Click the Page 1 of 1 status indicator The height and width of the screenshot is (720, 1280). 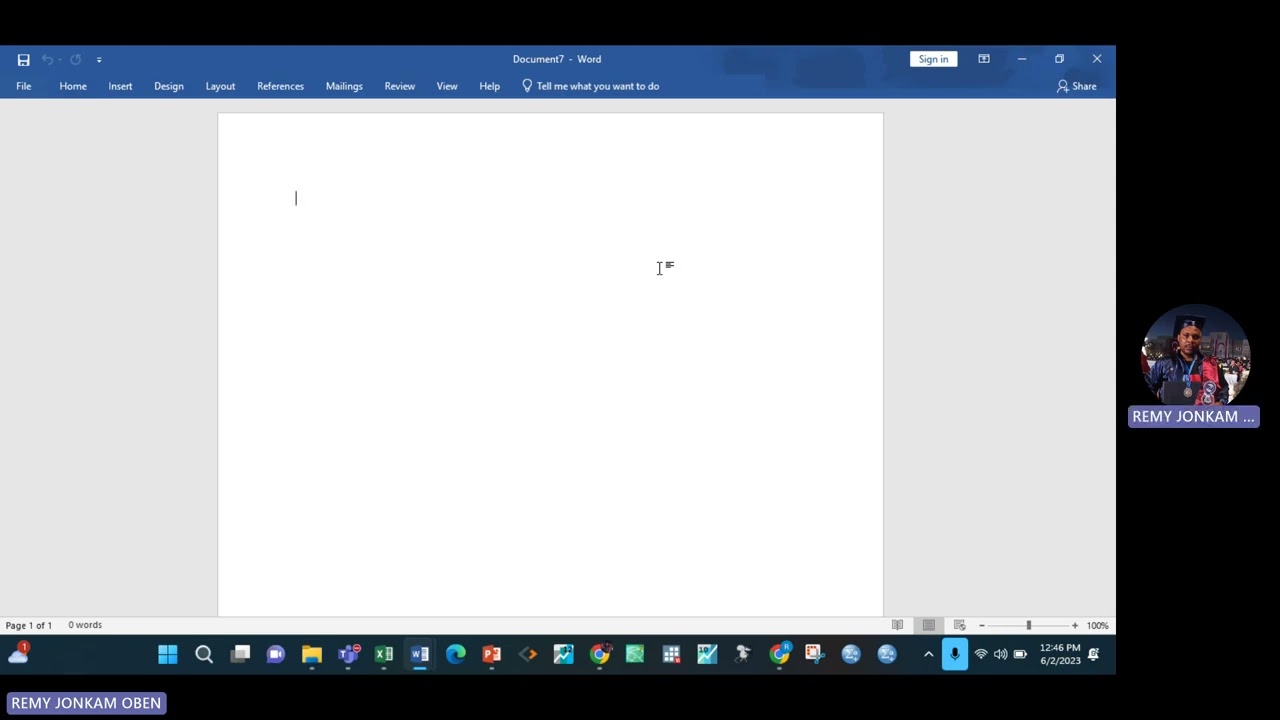(x=29, y=625)
